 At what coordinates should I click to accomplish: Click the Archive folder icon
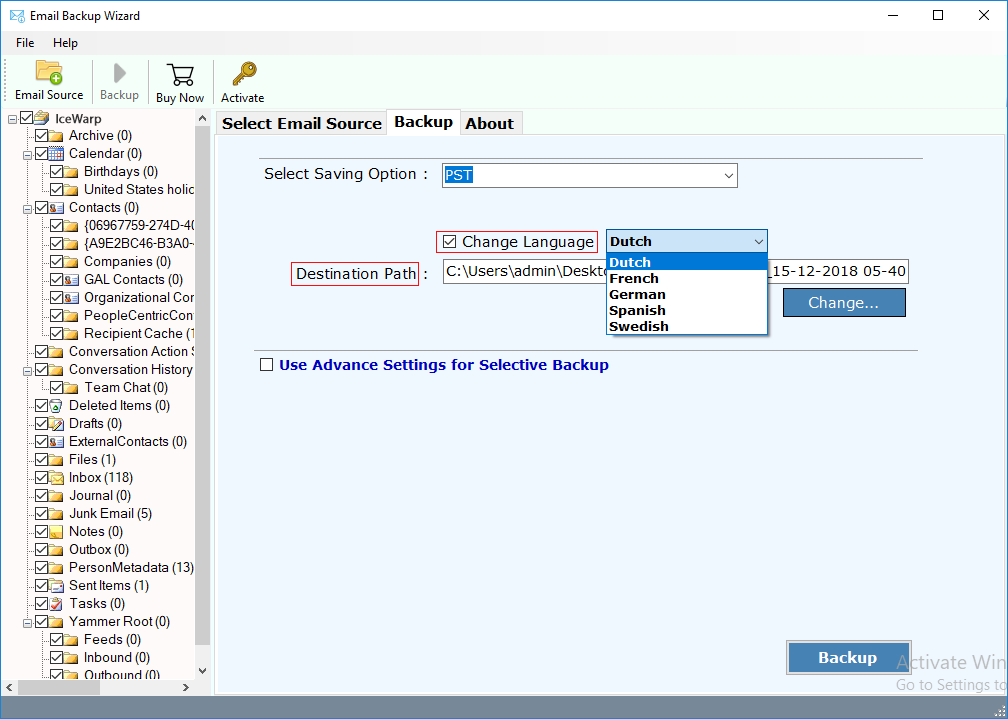coord(57,136)
